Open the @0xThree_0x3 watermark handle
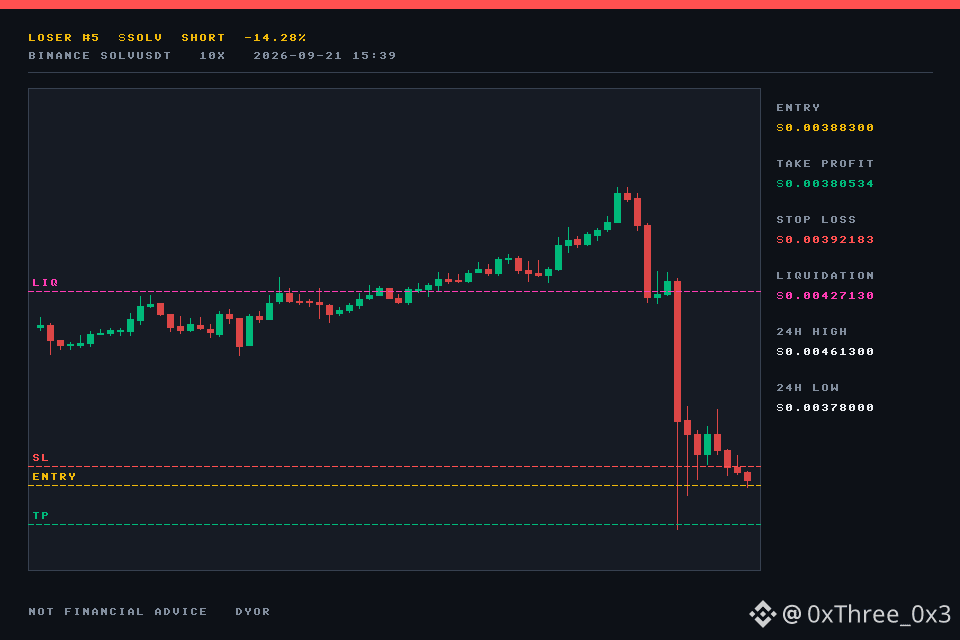 [866, 614]
